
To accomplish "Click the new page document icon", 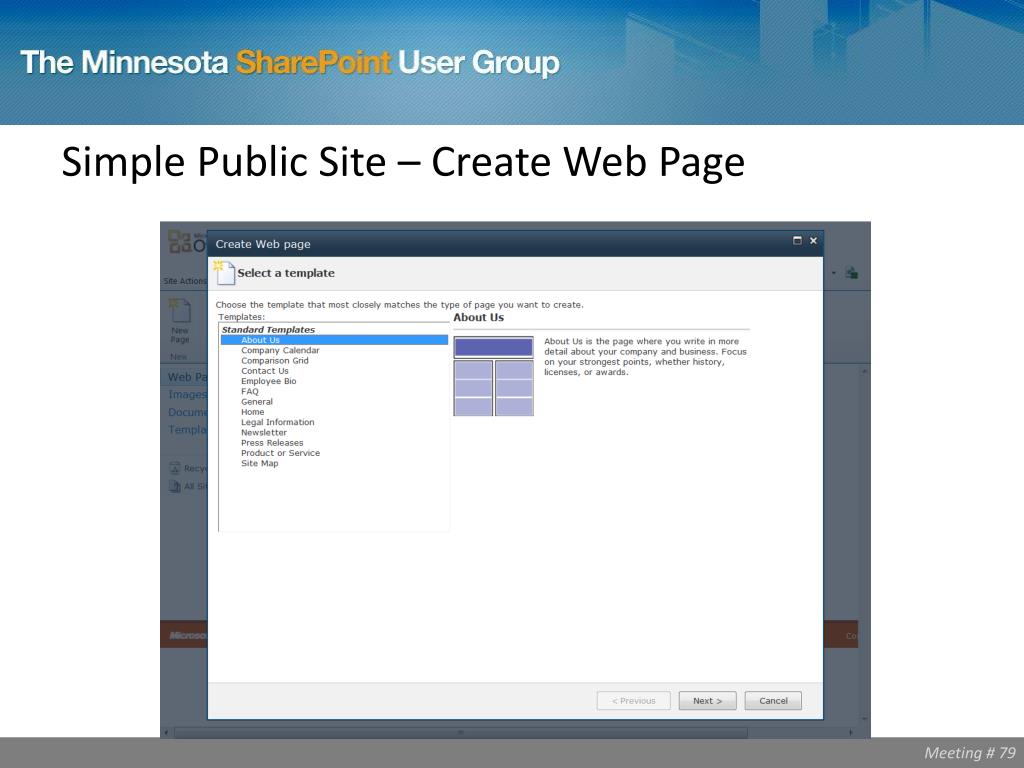I will point(224,273).
